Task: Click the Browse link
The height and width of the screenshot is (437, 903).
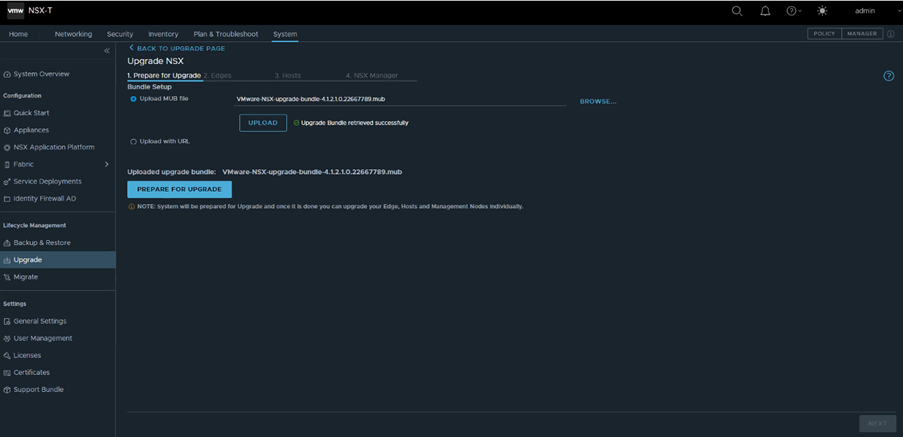Action: (x=598, y=101)
